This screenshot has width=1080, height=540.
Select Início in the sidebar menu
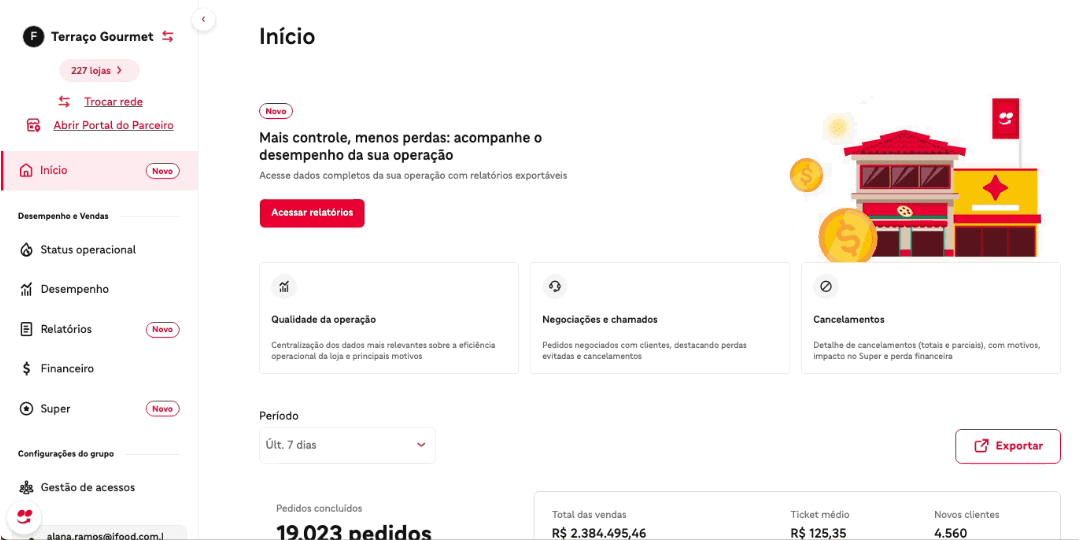54,170
